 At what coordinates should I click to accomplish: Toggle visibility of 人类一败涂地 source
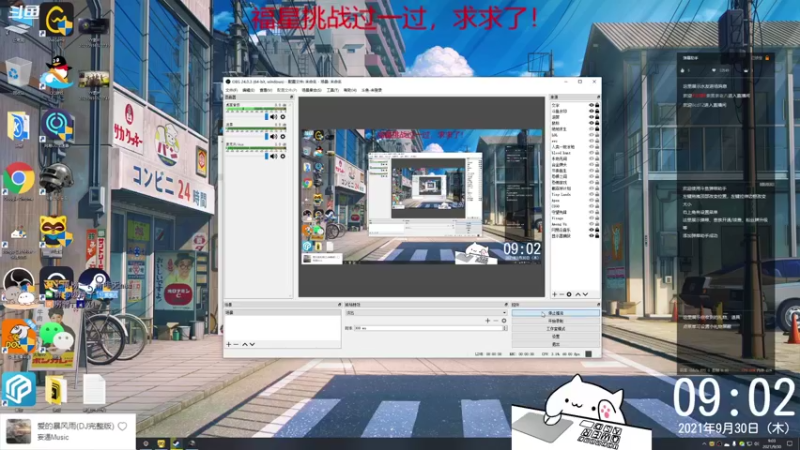point(591,147)
